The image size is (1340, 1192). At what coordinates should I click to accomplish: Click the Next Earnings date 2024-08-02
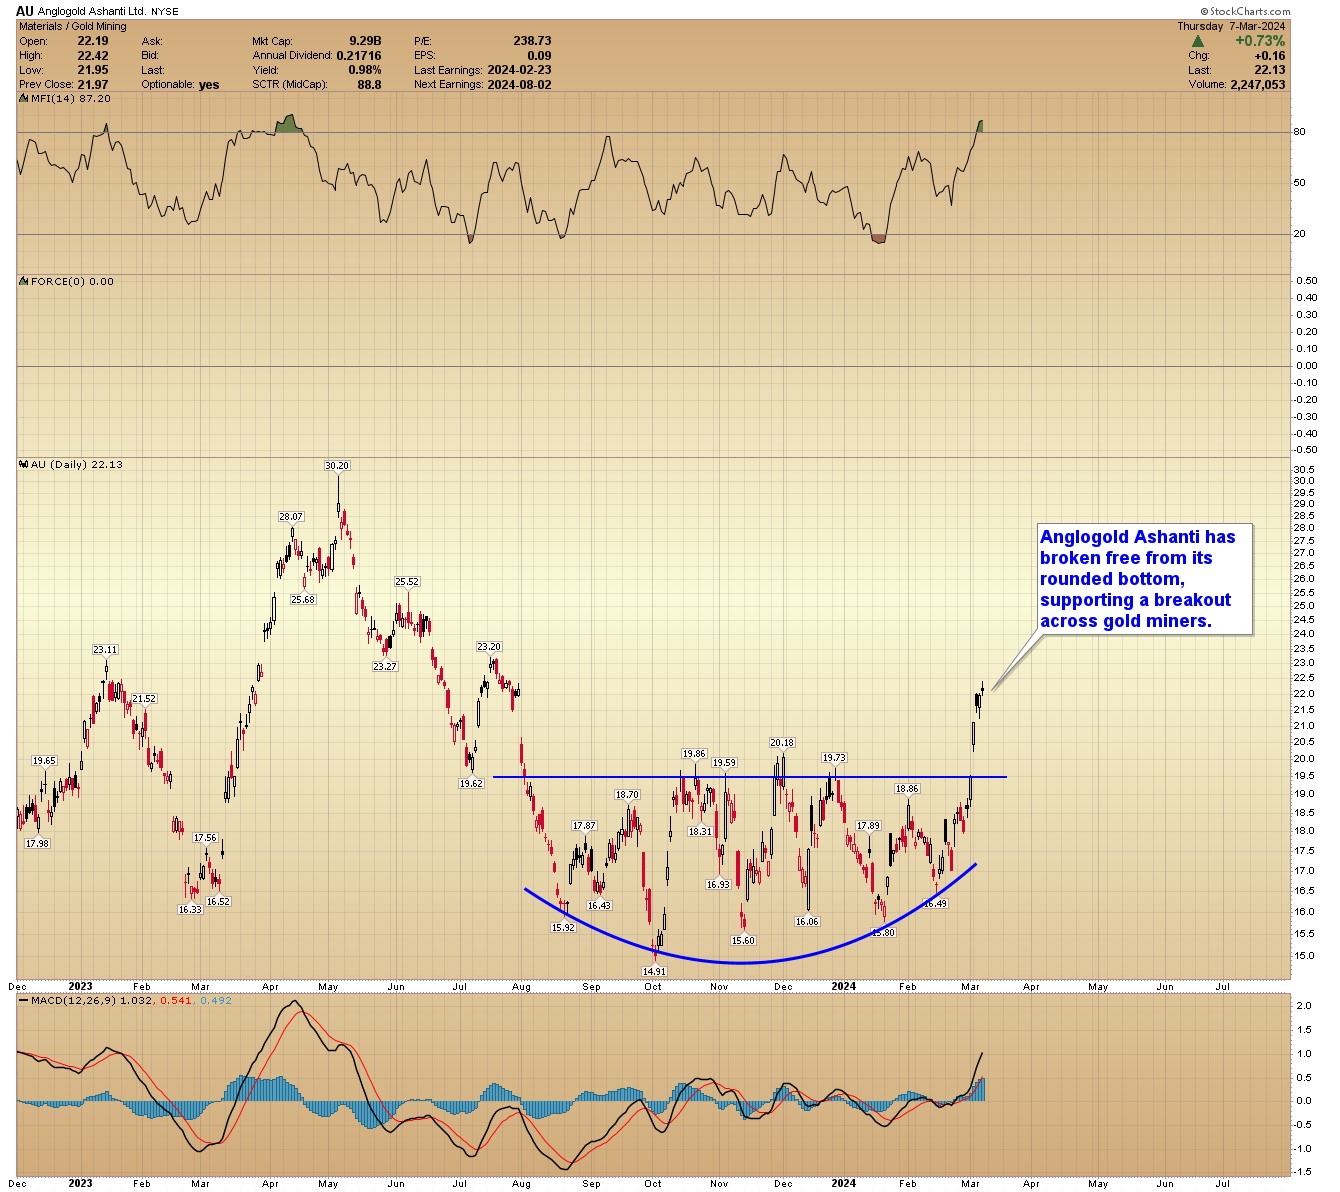pyautogui.click(x=520, y=85)
